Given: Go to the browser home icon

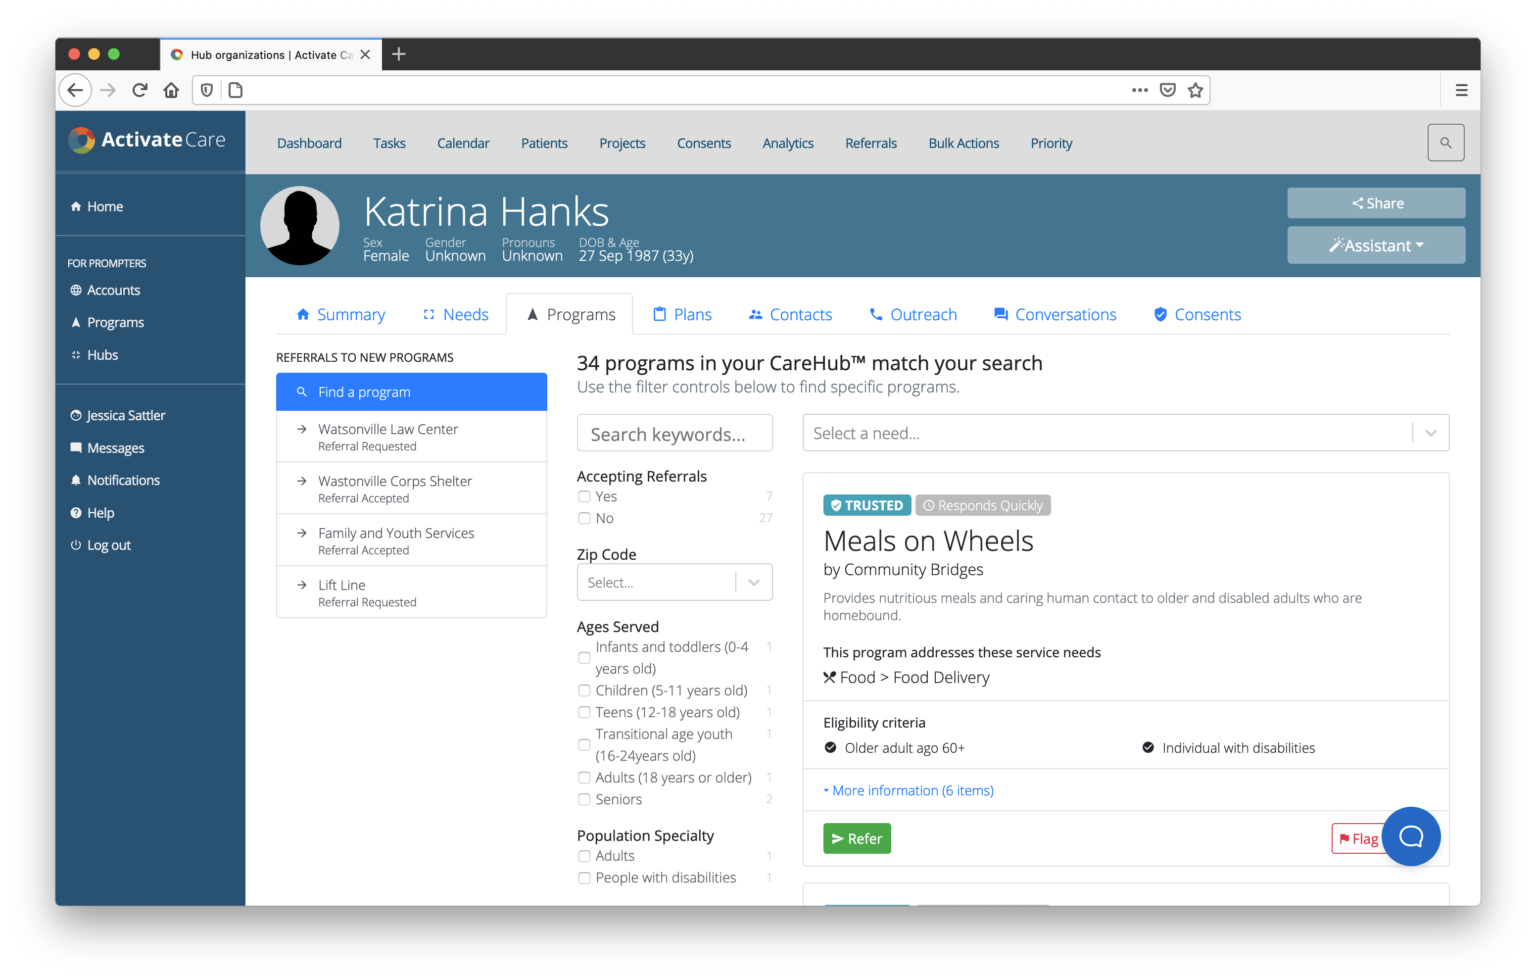Looking at the screenshot, I should (172, 90).
